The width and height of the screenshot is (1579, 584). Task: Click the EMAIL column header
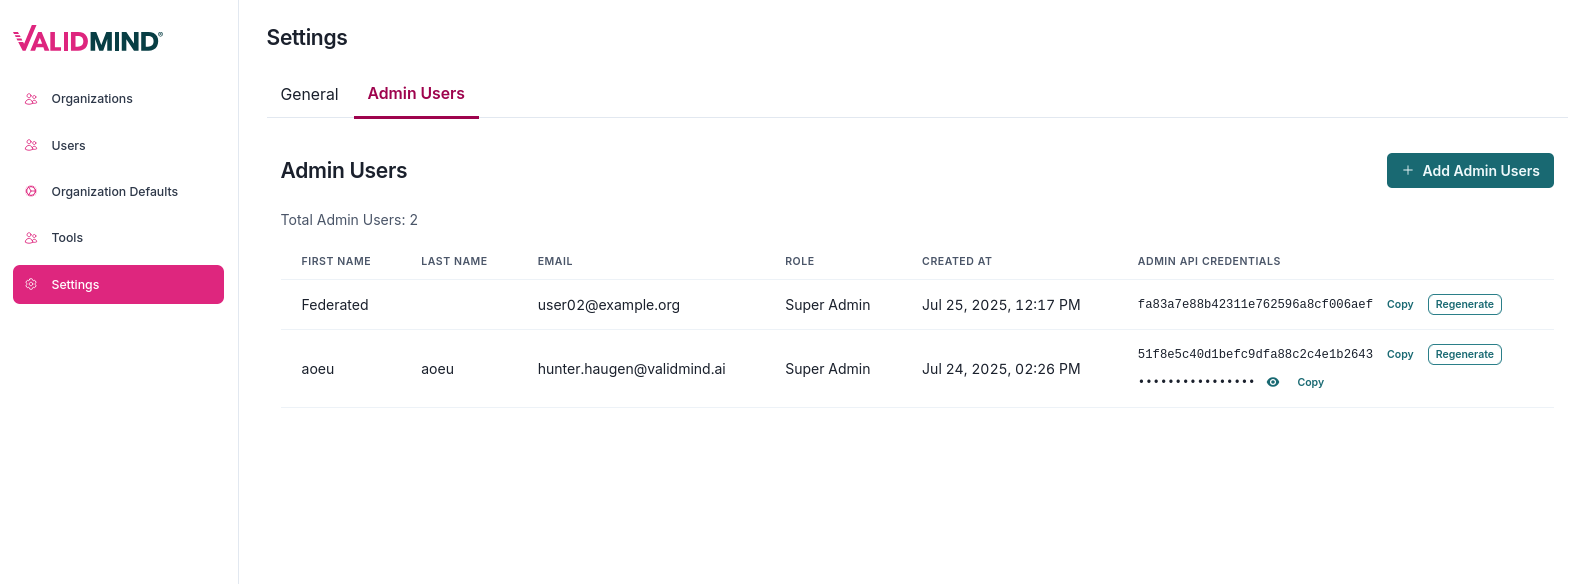555,261
